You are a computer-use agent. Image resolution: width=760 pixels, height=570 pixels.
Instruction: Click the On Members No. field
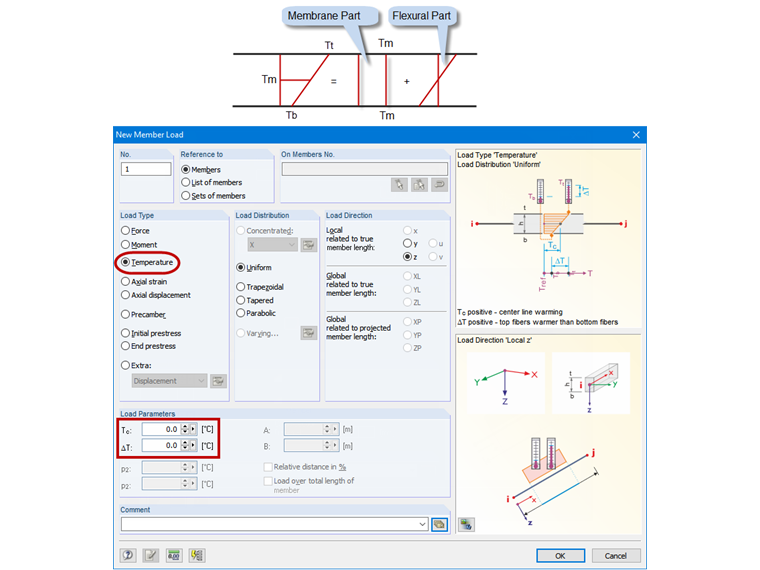[x=364, y=169]
